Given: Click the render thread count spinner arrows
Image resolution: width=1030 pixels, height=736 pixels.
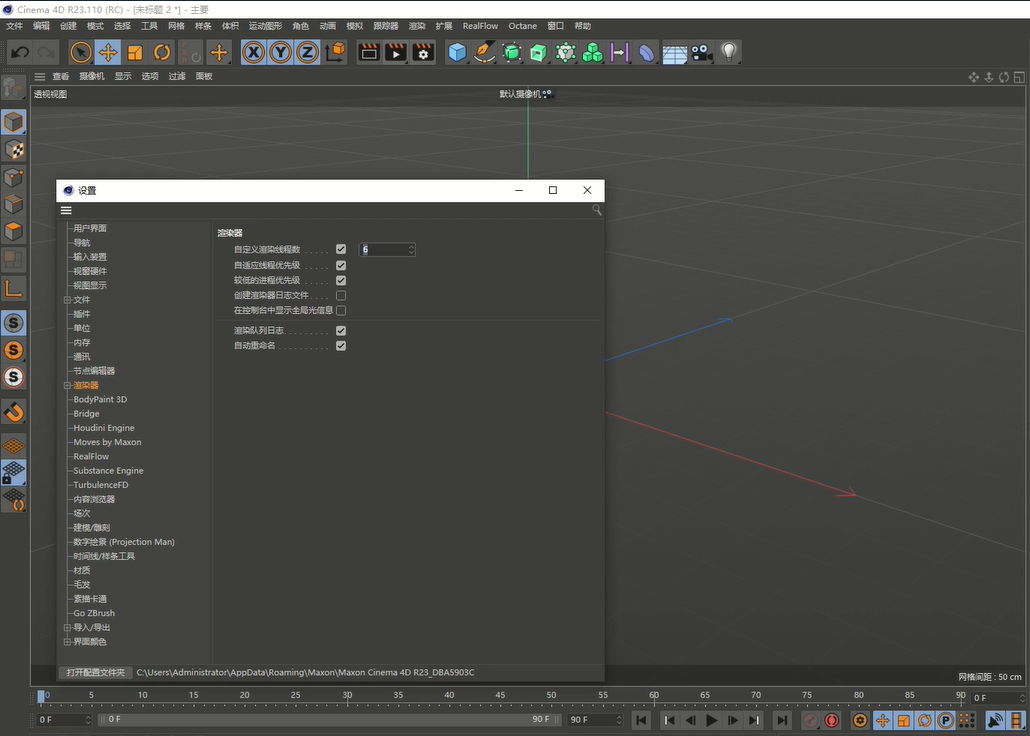Looking at the screenshot, I should coord(411,250).
